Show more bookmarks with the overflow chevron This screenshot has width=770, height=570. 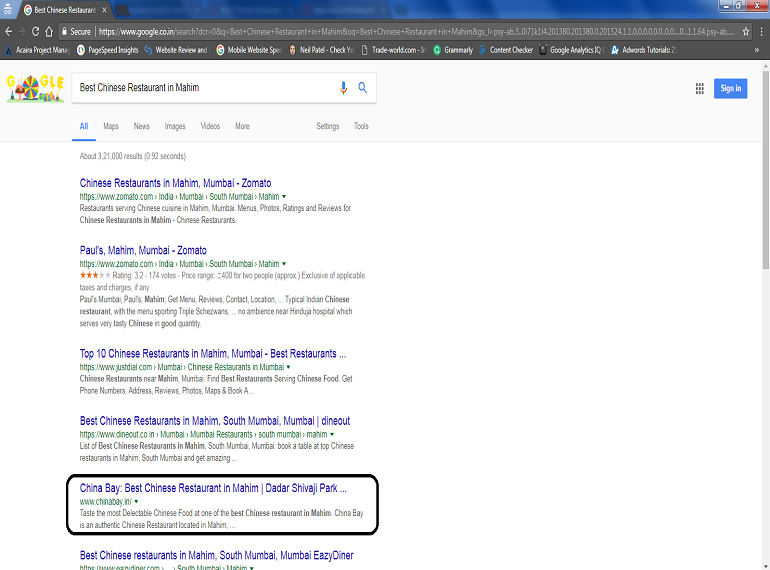(x=757, y=50)
